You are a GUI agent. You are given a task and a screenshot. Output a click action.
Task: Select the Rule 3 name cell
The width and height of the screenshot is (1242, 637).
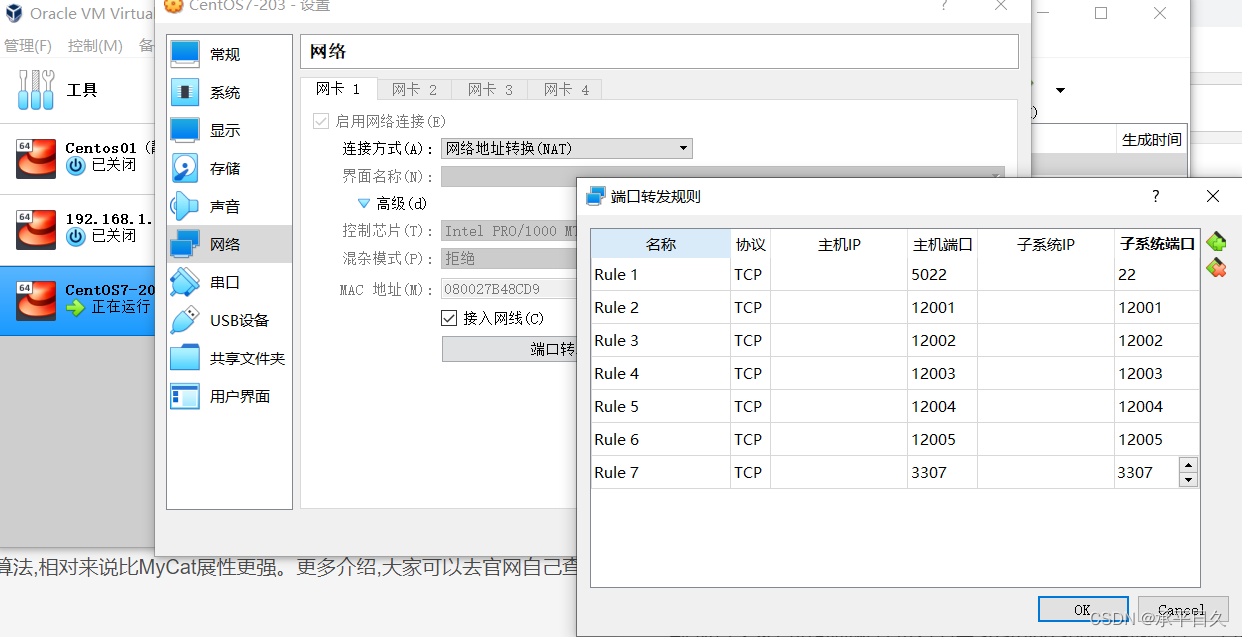click(661, 340)
